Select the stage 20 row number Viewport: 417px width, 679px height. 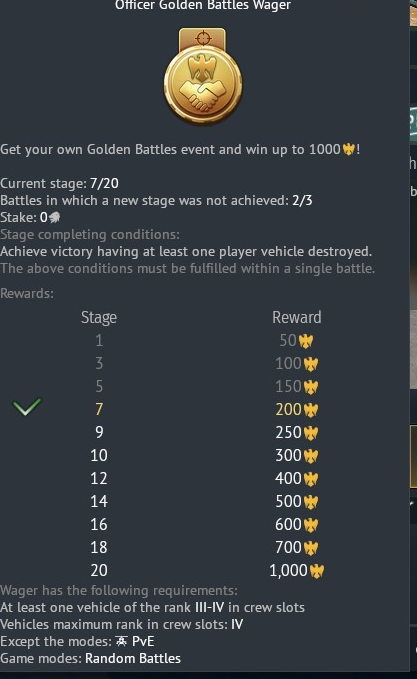pyautogui.click(x=99, y=570)
